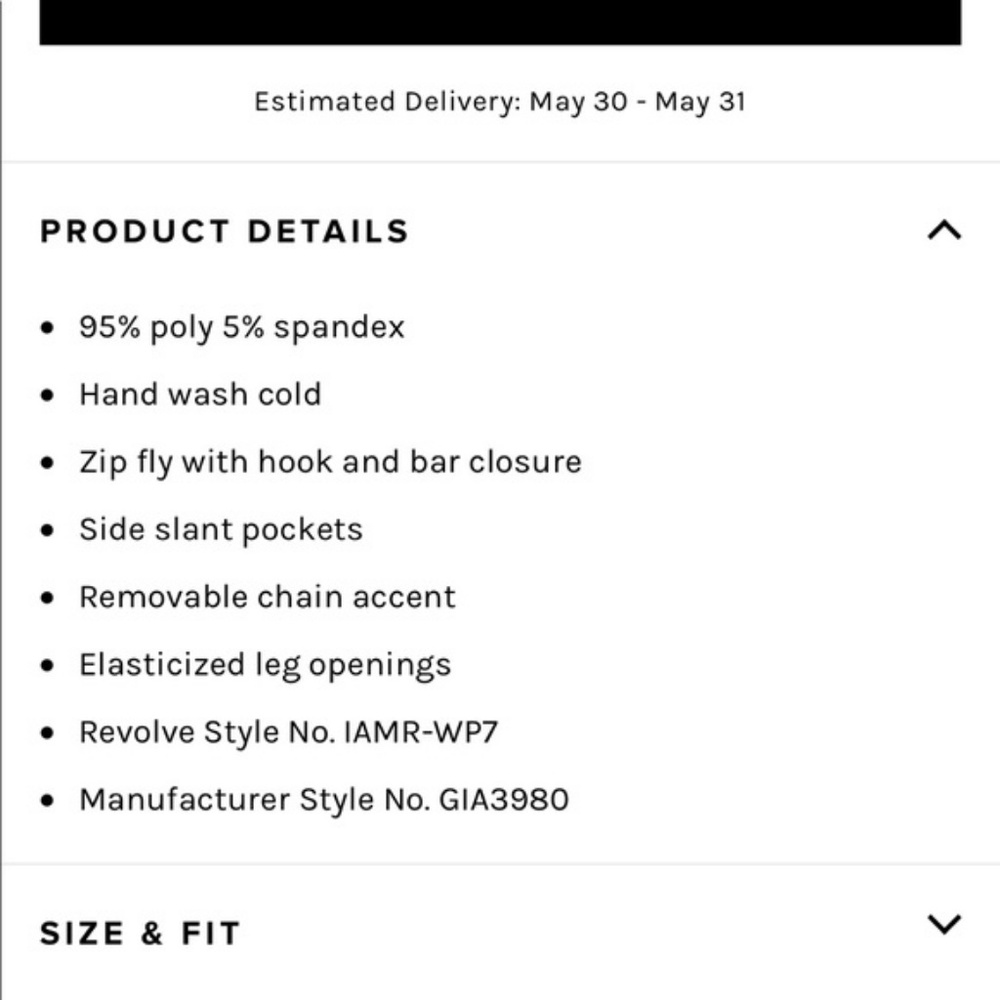Click the bullet before Side slant pockets

pyautogui.click(x=48, y=530)
